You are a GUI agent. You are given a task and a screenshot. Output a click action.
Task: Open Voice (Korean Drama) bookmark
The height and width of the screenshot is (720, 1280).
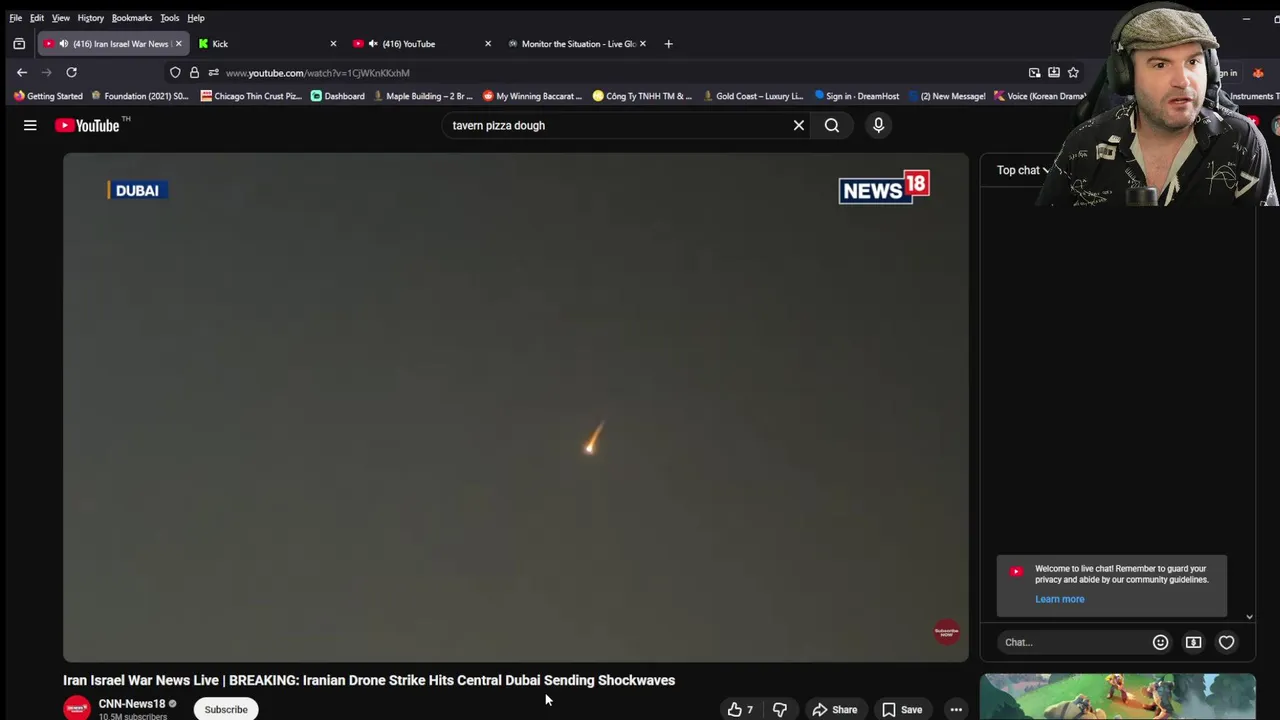(x=1040, y=96)
